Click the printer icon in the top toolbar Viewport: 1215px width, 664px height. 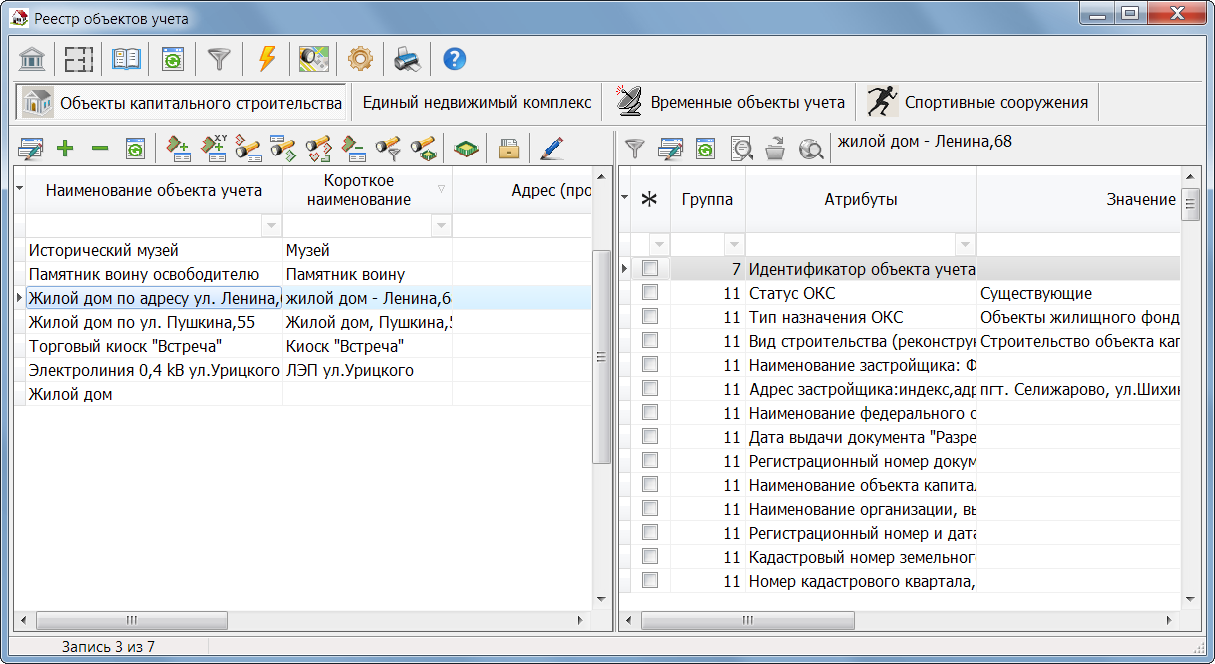pos(407,59)
